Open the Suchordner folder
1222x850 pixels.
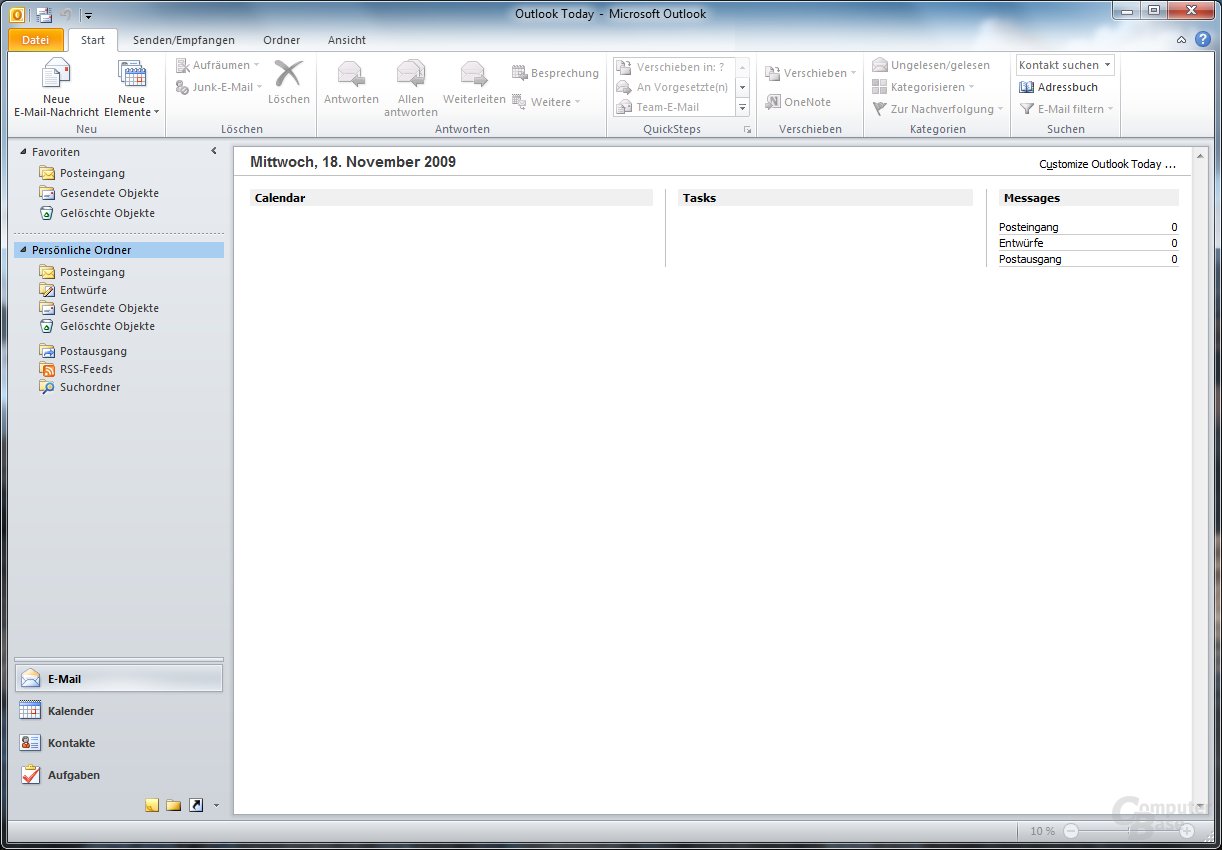point(90,387)
